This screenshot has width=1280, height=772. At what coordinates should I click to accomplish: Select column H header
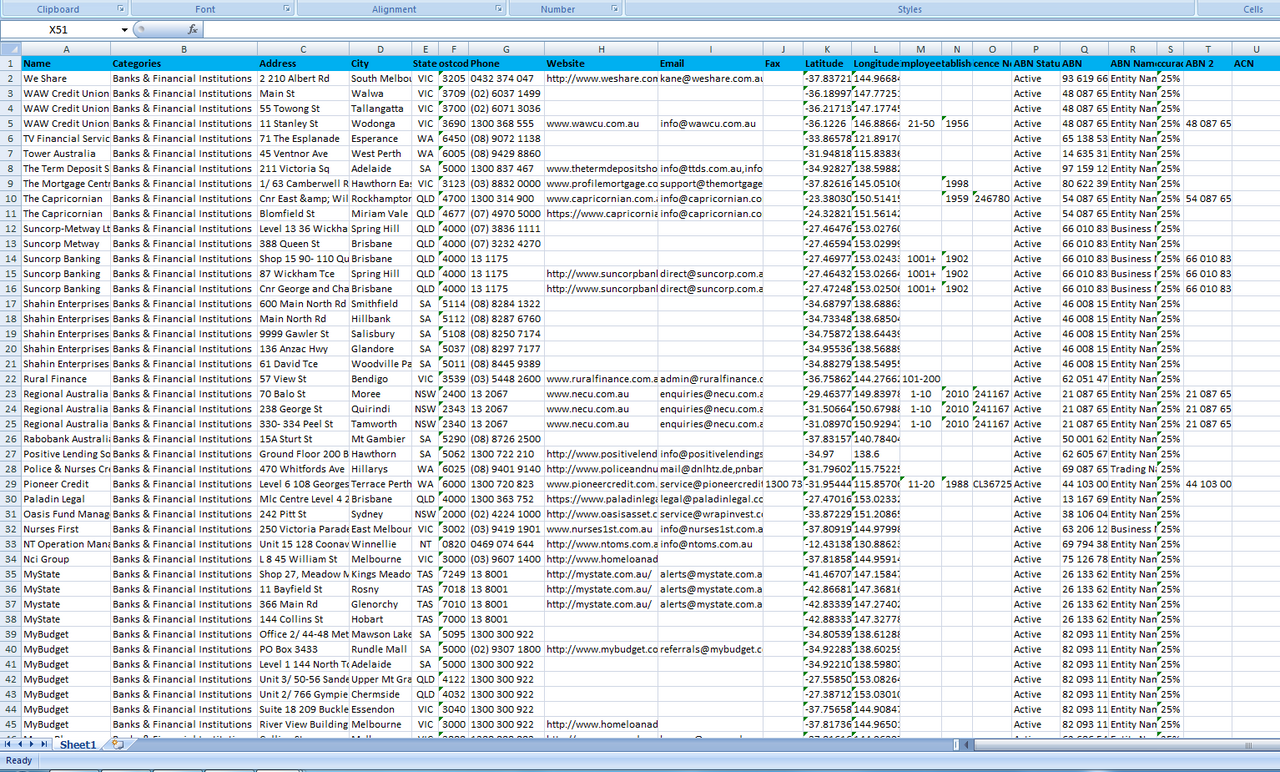point(601,48)
